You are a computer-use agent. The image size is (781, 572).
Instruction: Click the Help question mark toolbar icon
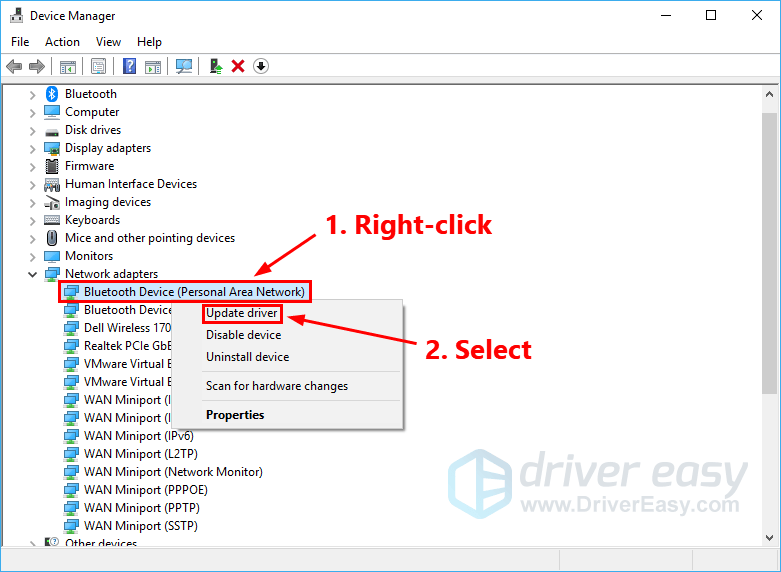[129, 66]
